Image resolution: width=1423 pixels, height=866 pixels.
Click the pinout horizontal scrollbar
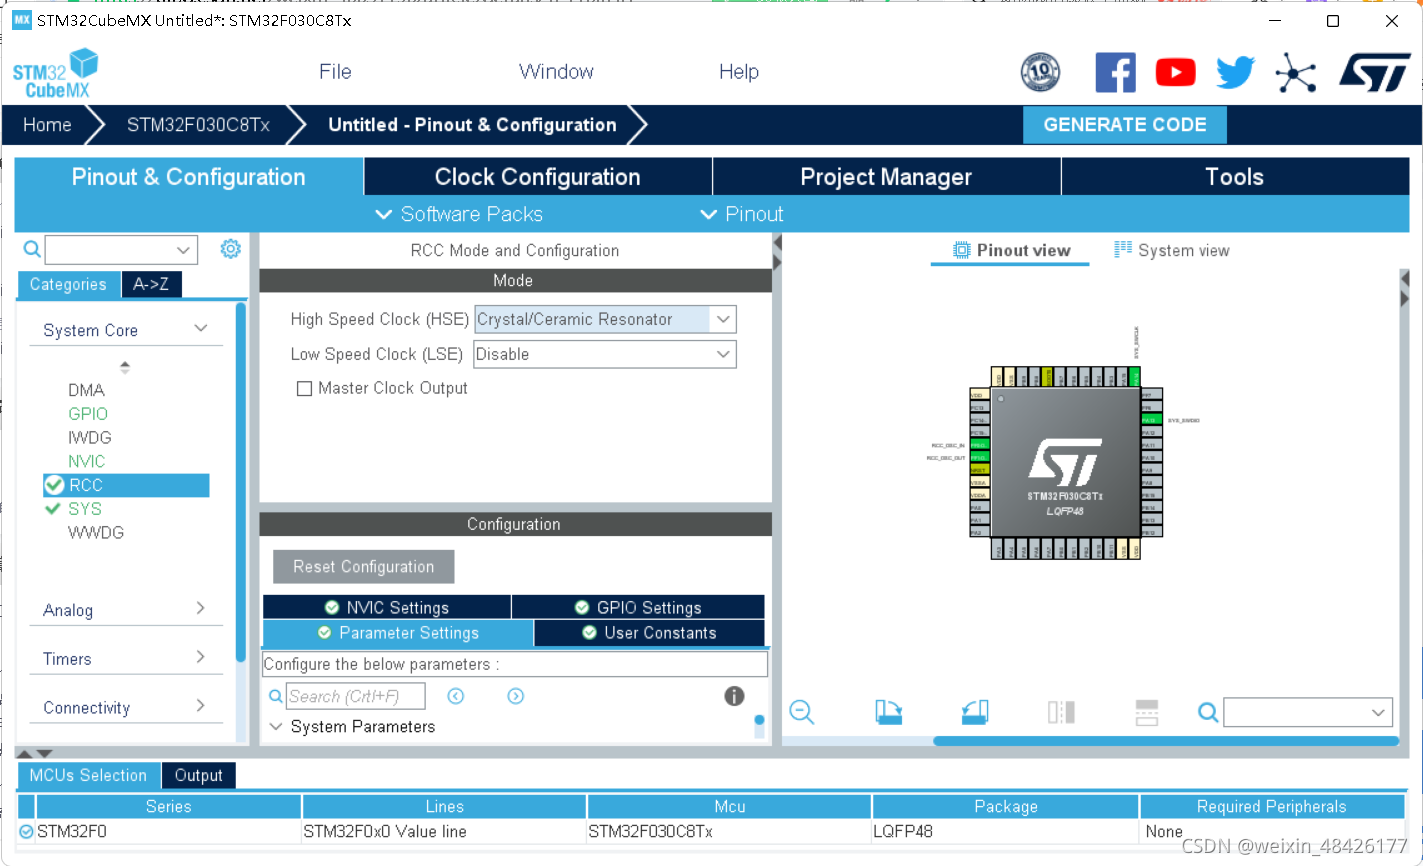[1165, 741]
